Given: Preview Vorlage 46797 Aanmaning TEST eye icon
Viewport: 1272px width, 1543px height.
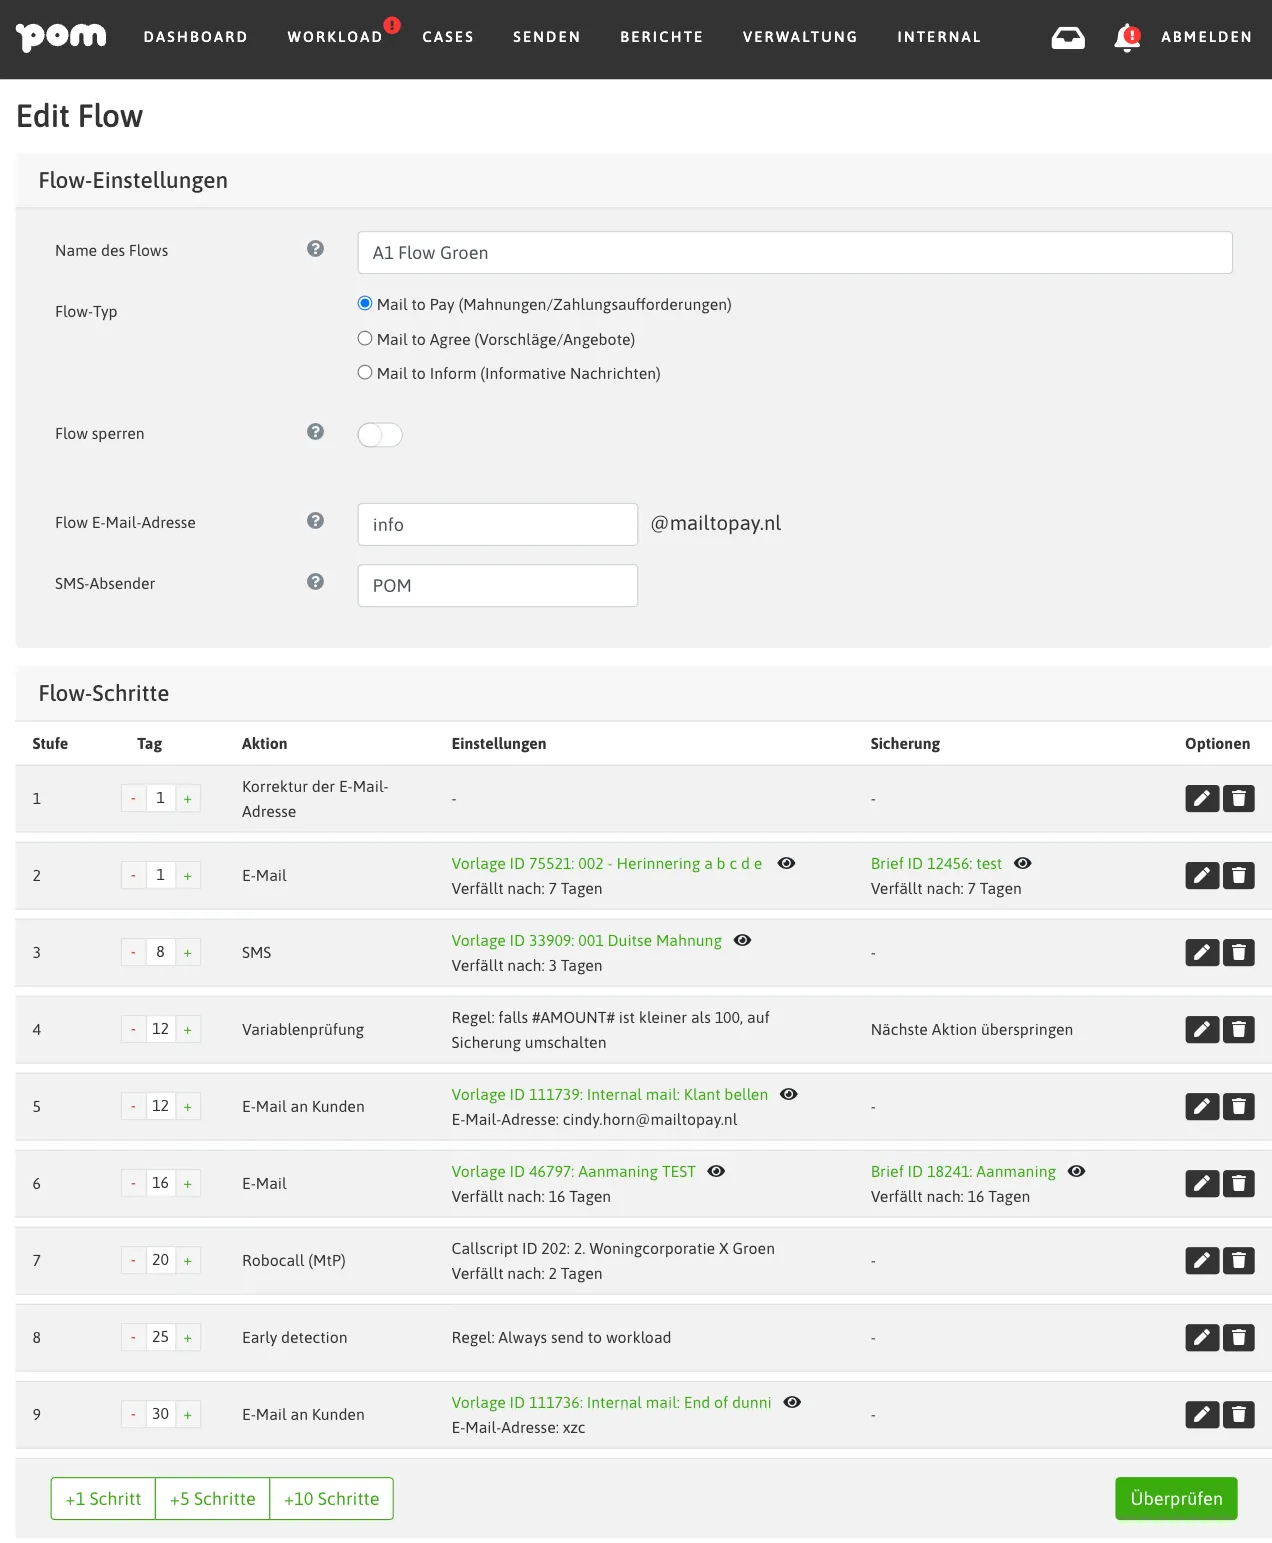Looking at the screenshot, I should tap(717, 1171).
